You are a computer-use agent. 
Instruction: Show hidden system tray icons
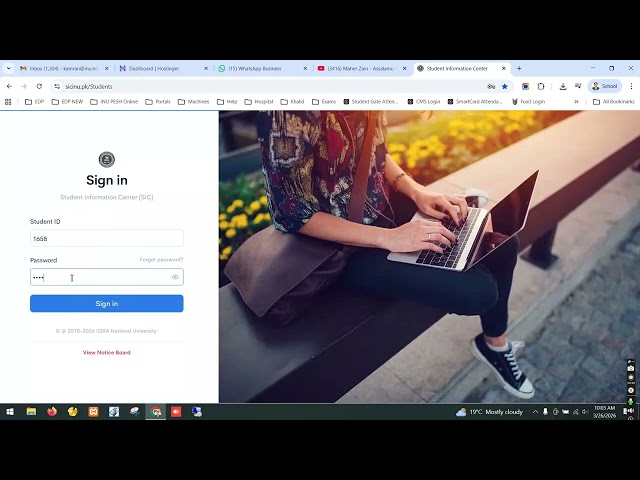[x=535, y=412]
